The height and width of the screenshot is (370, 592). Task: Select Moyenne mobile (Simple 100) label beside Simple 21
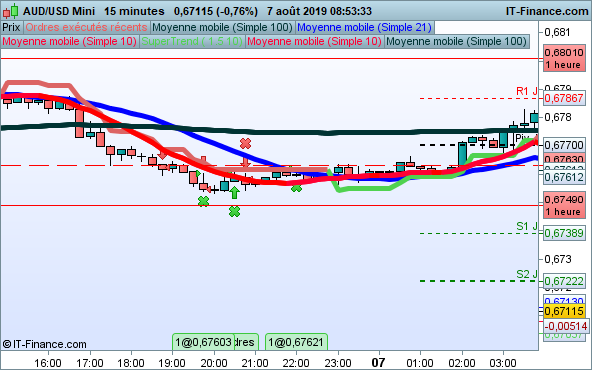pos(222,28)
